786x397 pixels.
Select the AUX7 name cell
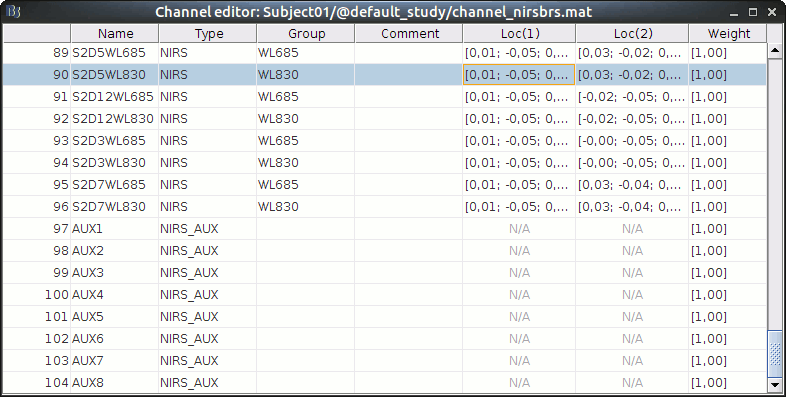tap(115, 361)
